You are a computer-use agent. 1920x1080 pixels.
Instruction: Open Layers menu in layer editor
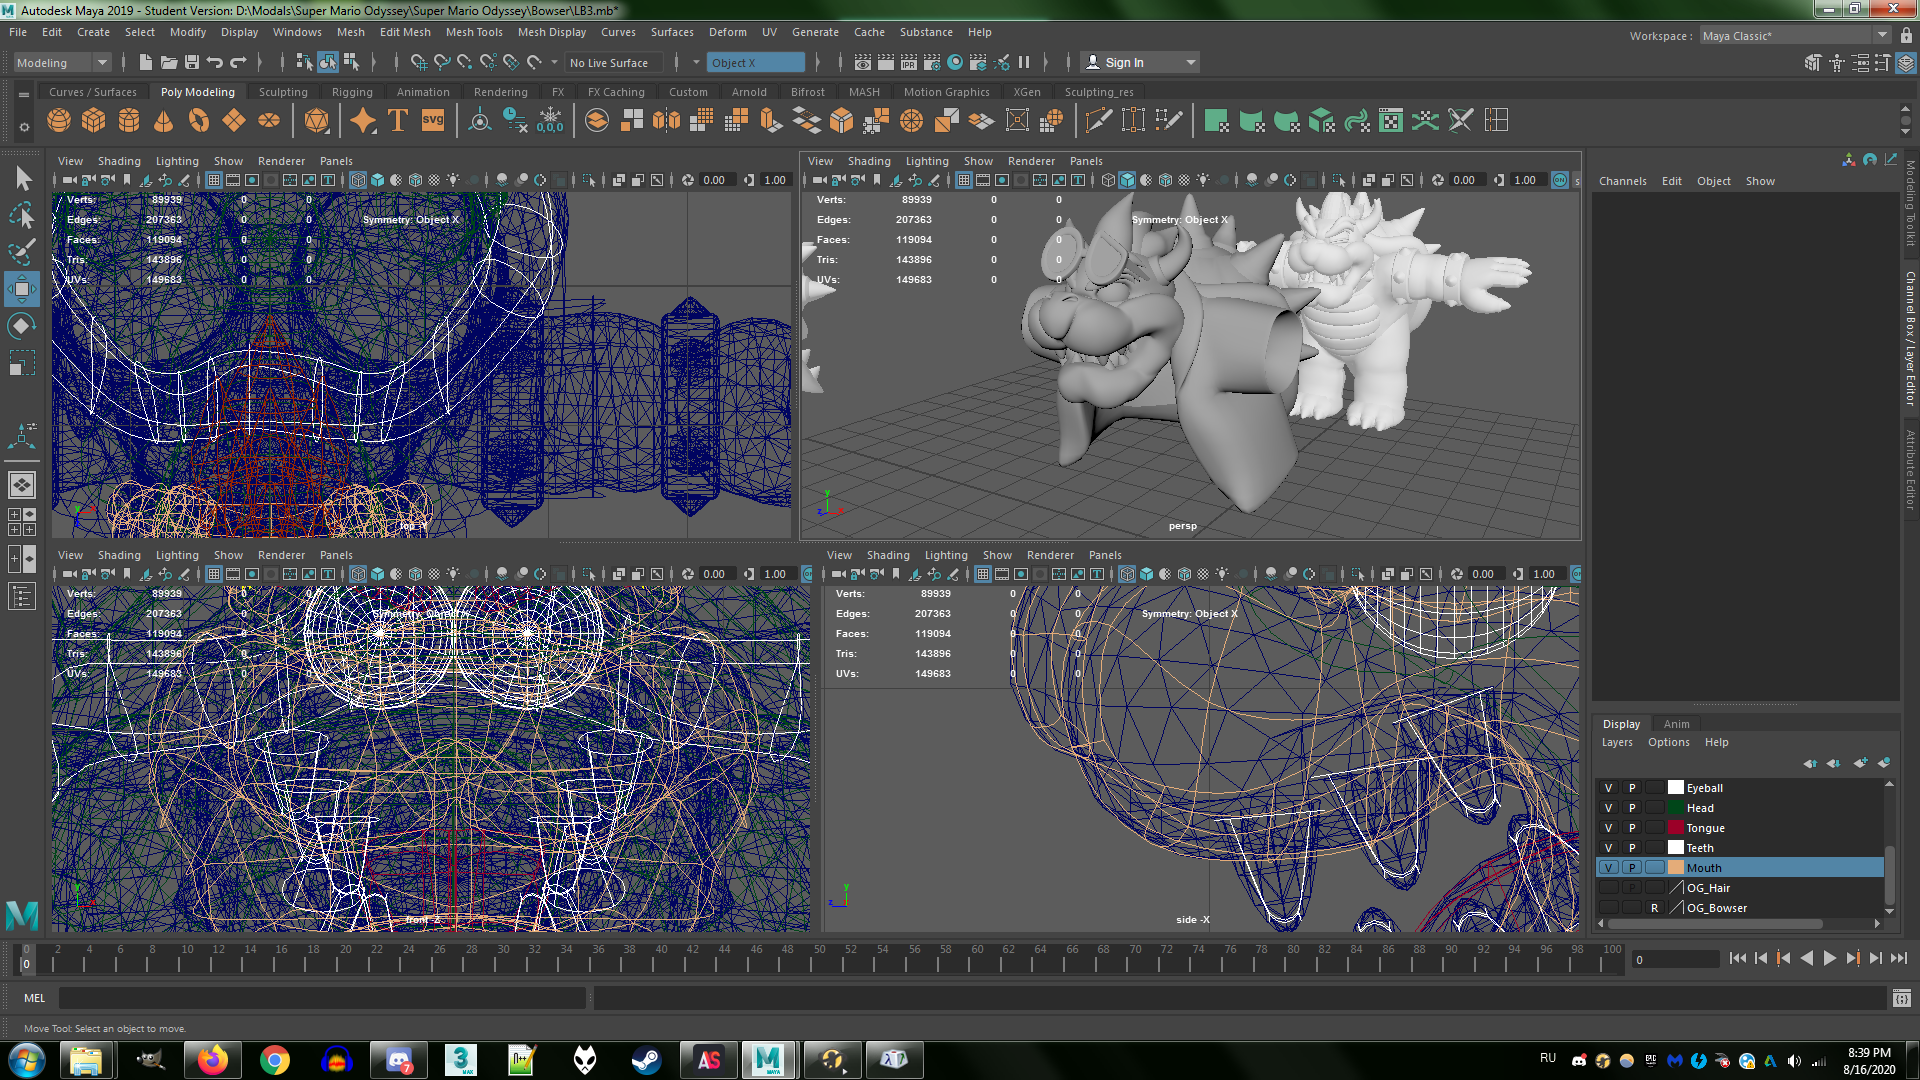[x=1617, y=742]
